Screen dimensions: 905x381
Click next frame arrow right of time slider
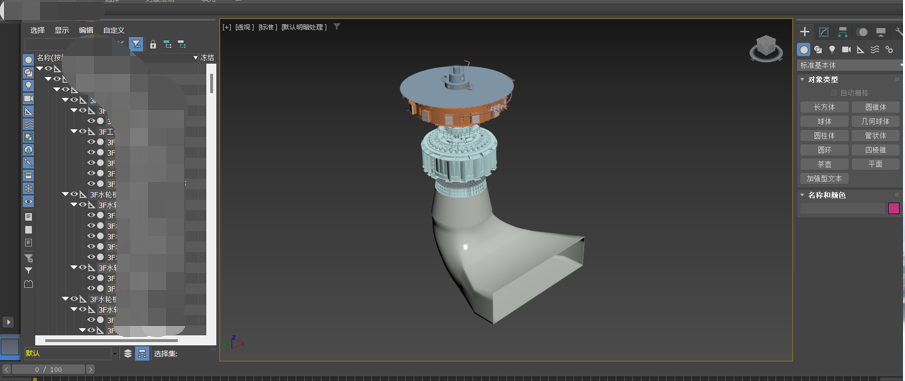[x=90, y=369]
